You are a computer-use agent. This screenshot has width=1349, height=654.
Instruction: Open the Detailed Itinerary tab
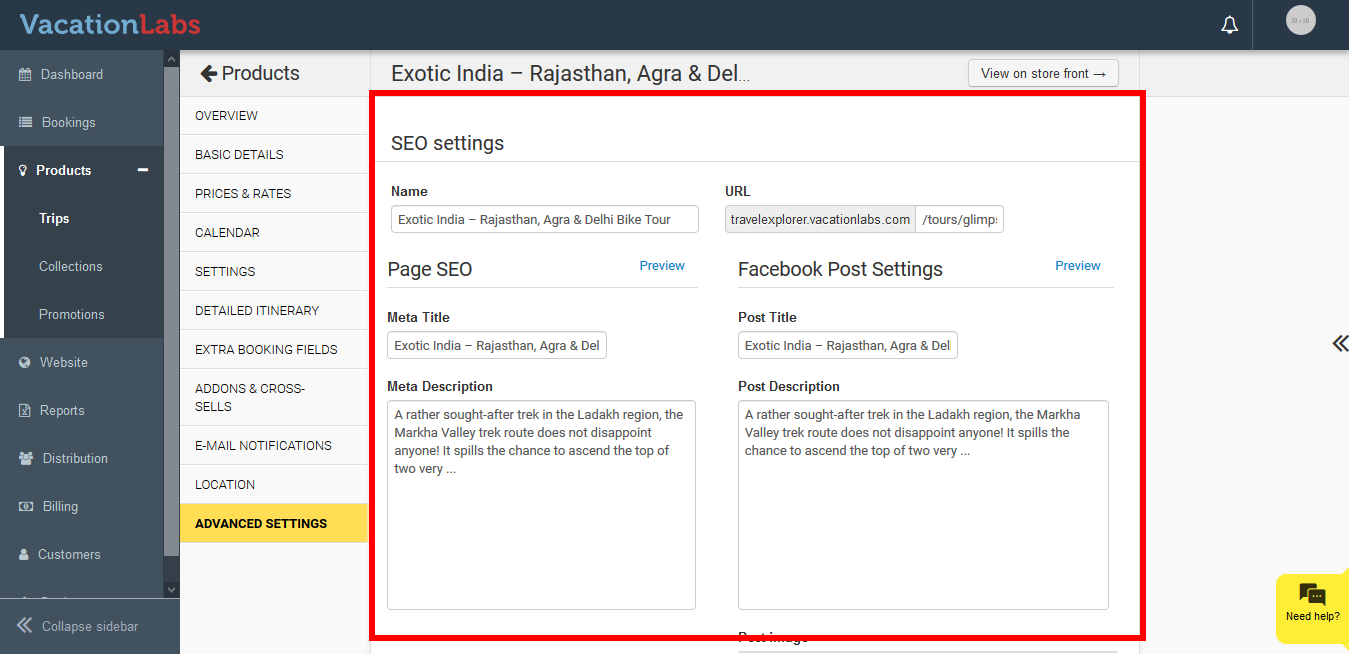tap(257, 311)
